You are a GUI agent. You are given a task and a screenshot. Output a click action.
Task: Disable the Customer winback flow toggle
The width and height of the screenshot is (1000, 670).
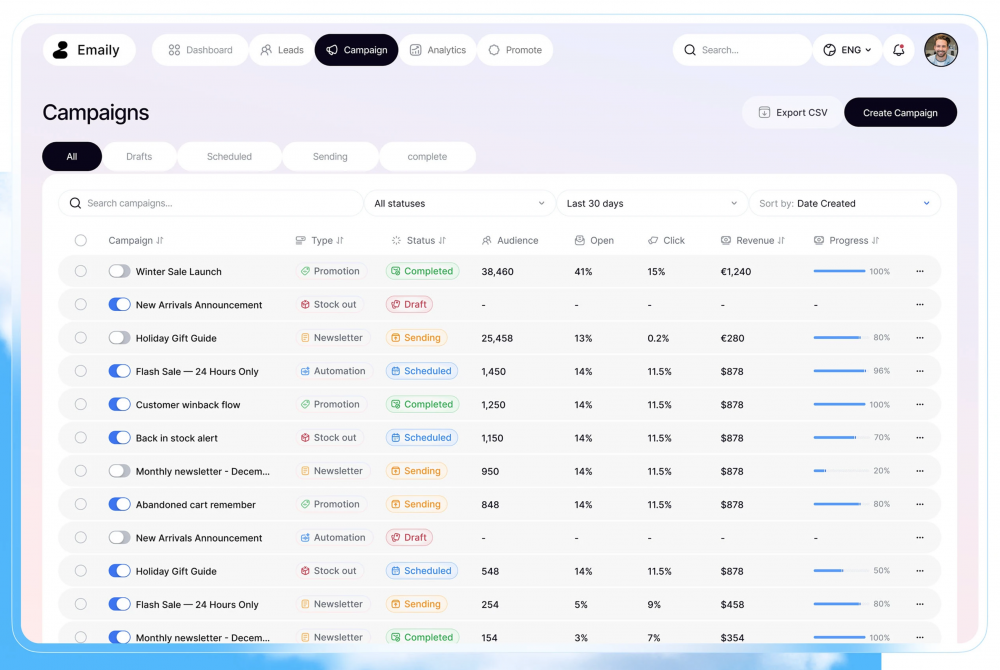click(119, 404)
